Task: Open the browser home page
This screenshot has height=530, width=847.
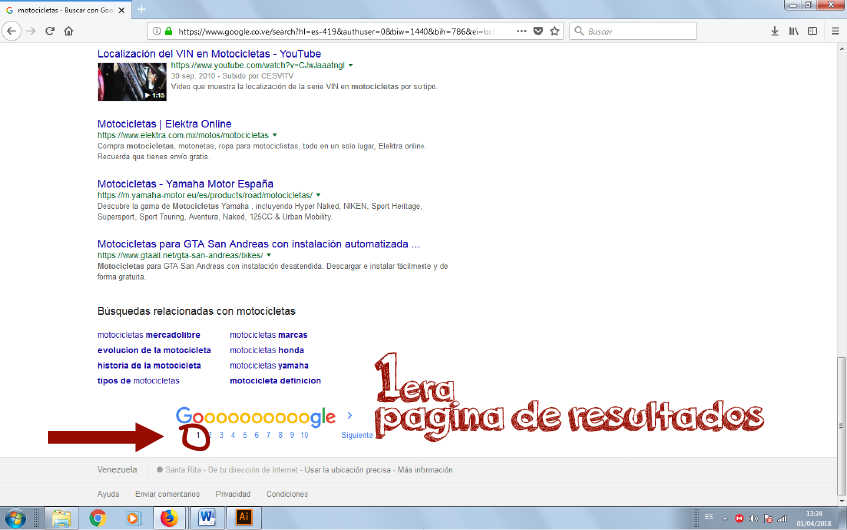Action: click(69, 31)
